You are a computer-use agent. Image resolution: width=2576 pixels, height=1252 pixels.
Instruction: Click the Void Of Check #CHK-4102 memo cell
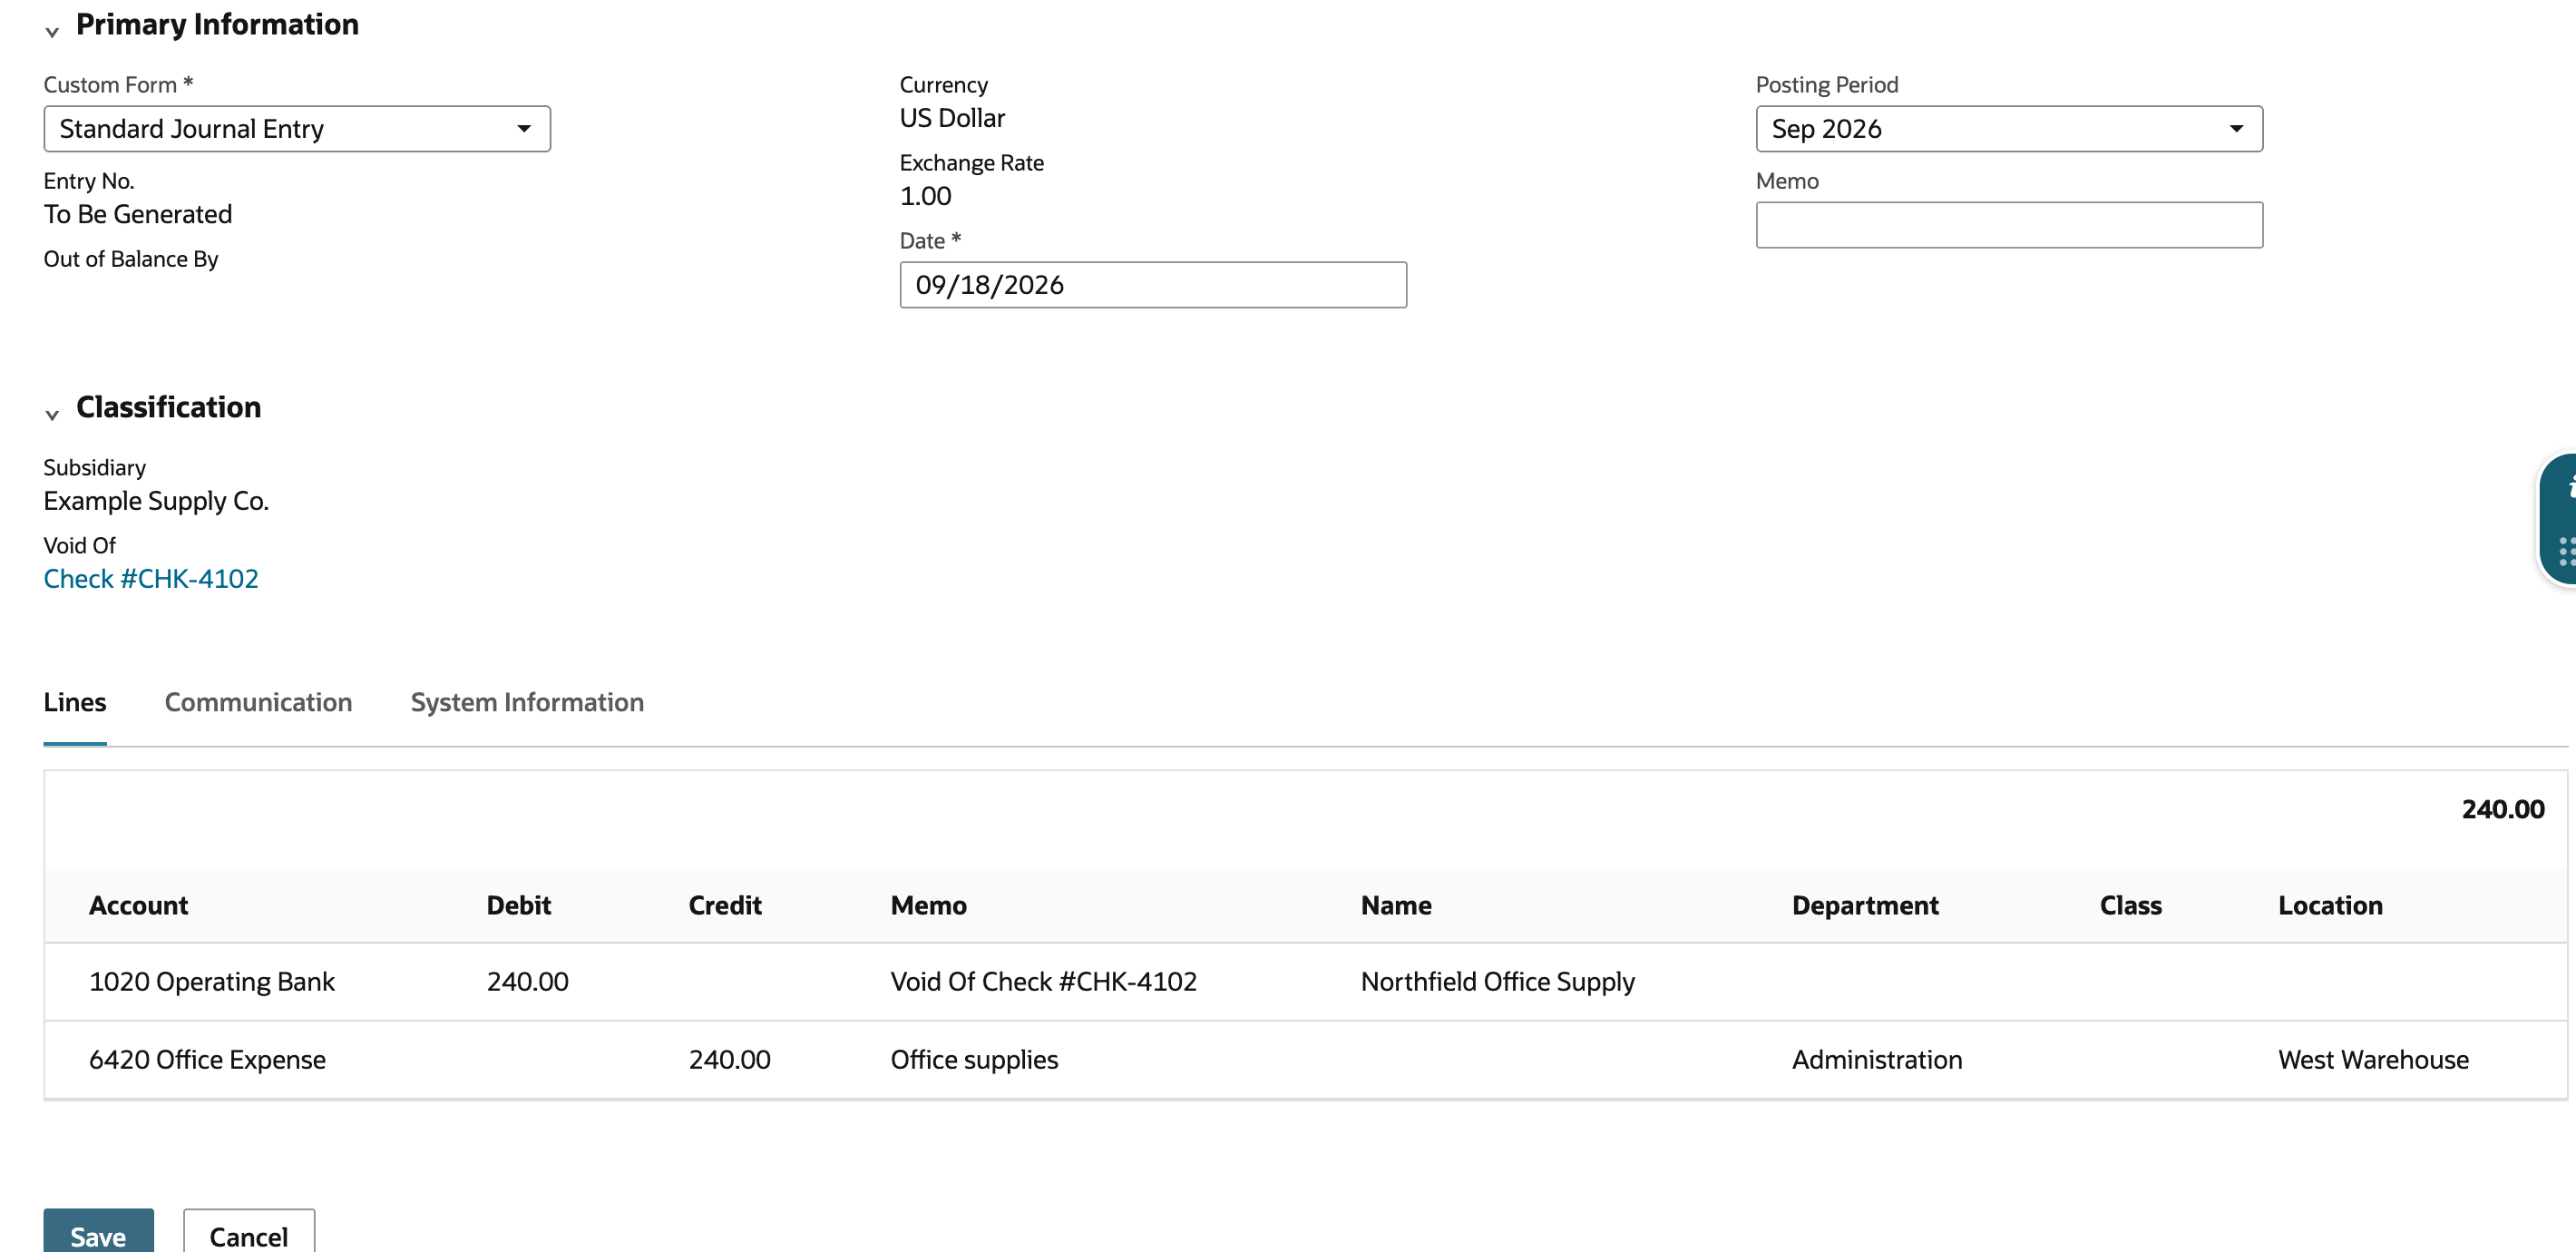[x=1044, y=981]
